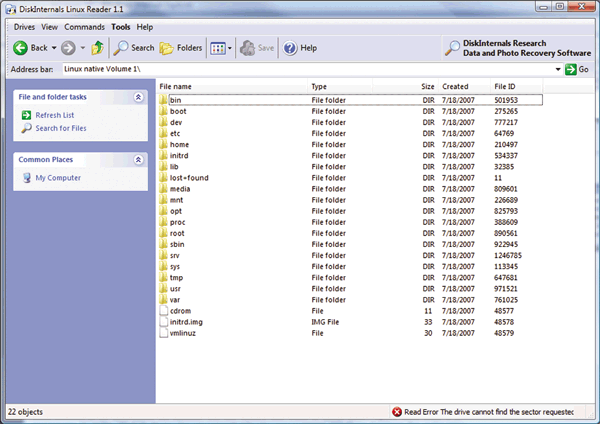
Task: Open Help from the toolbar
Action: coord(299,48)
